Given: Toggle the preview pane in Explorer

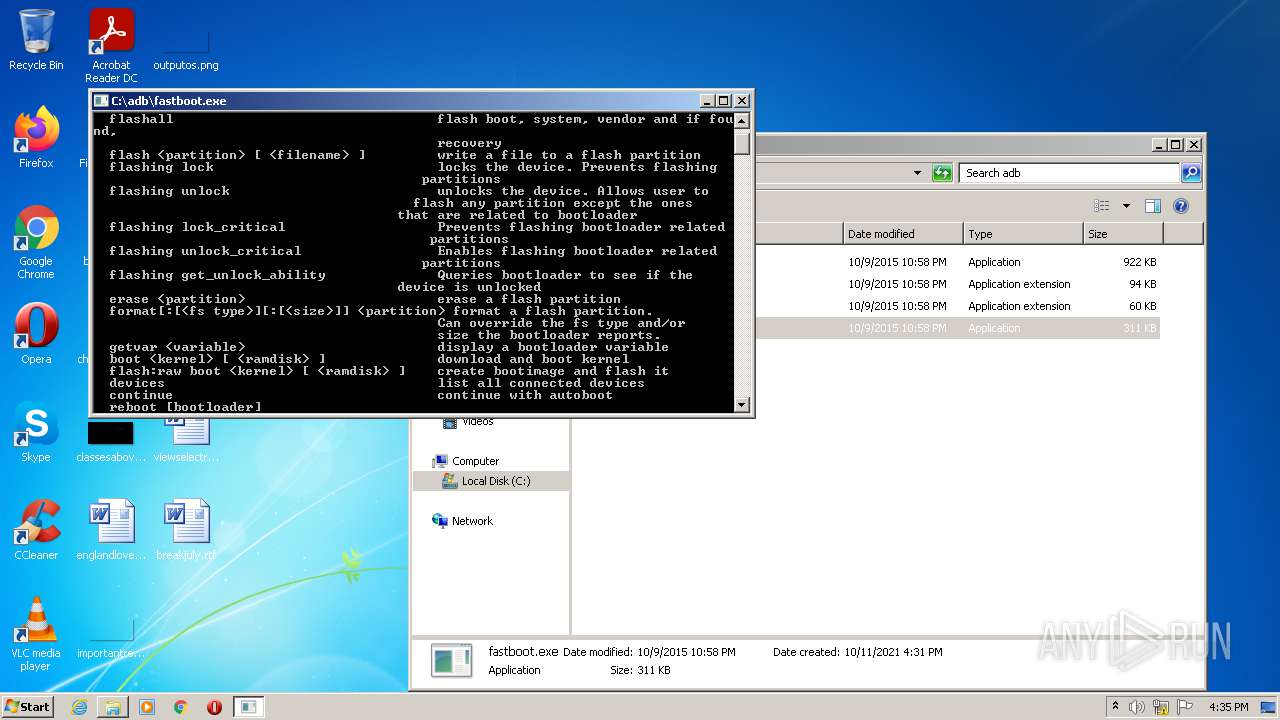Looking at the screenshot, I should (1153, 206).
